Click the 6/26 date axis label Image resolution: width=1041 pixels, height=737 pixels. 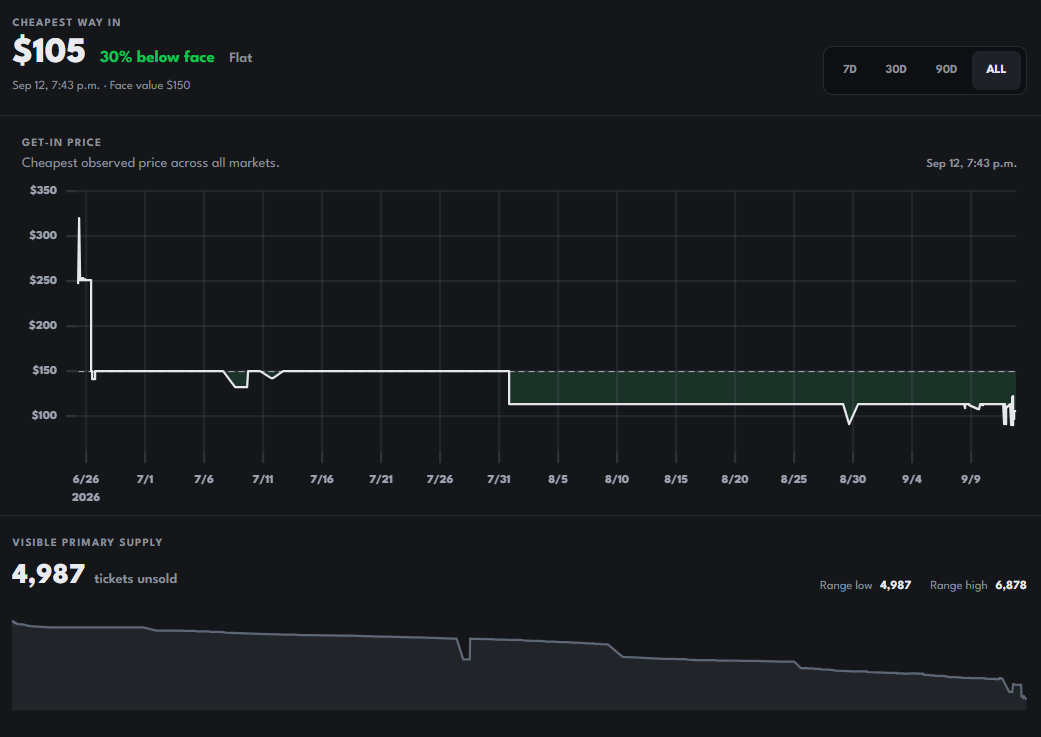point(86,479)
